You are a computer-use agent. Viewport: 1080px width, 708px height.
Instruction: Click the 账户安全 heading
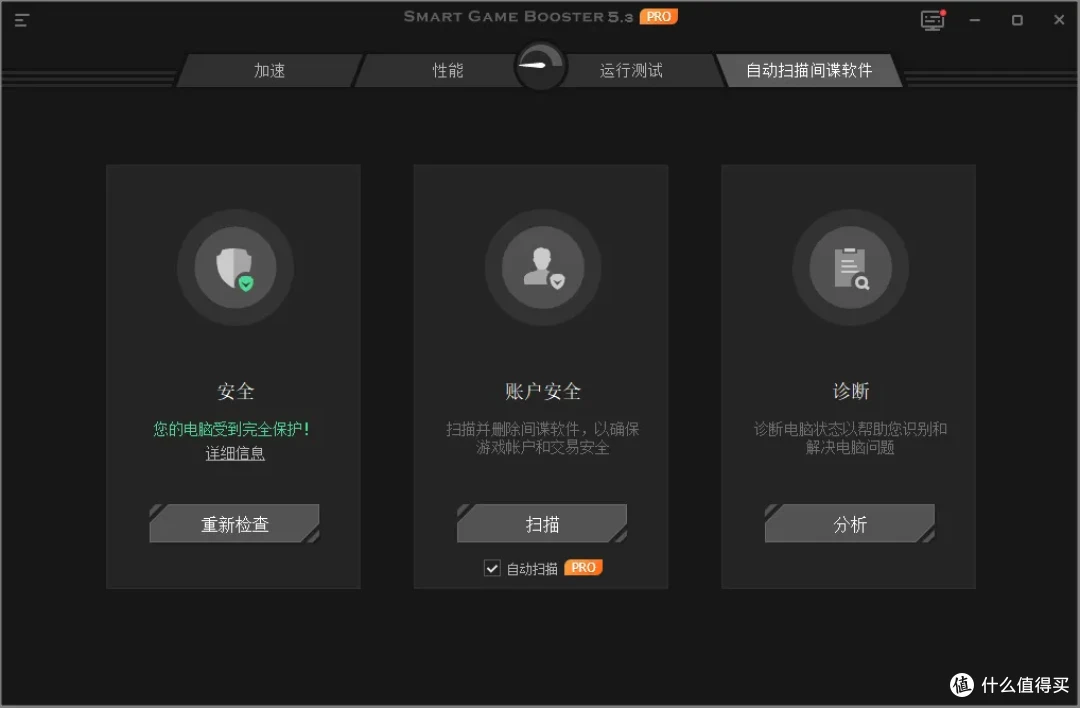(x=543, y=391)
